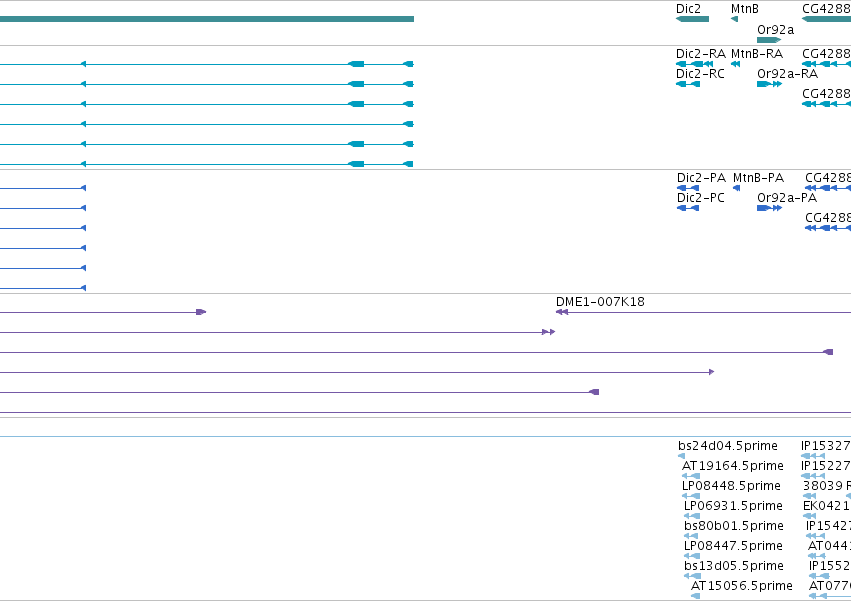The image size is (851, 601).
Task: Click the Or92a-PA protein label
Action: 787,198
